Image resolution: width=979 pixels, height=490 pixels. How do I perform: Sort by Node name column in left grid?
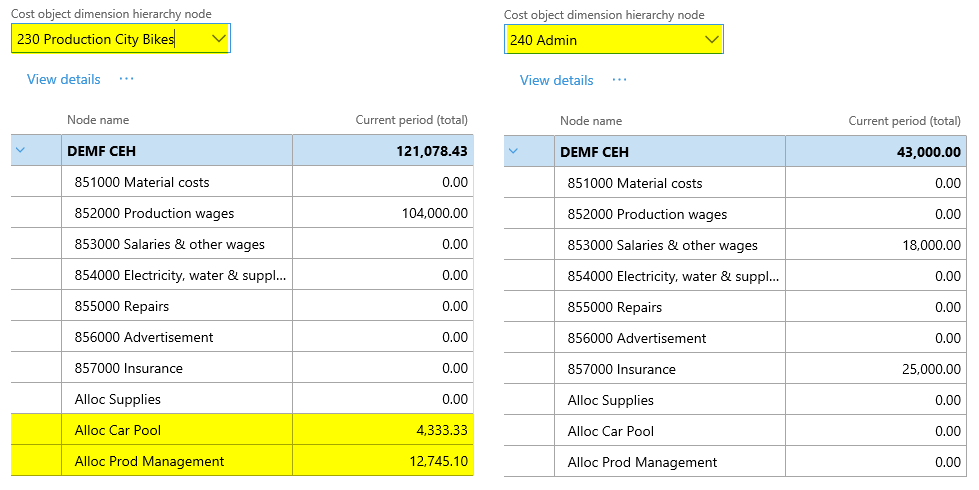click(x=98, y=120)
